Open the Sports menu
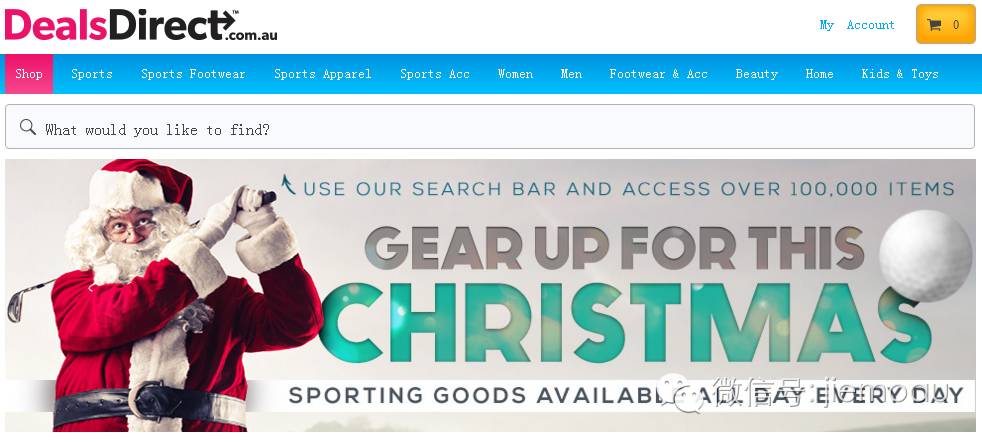Screen dimensions: 982x442 click(91, 74)
